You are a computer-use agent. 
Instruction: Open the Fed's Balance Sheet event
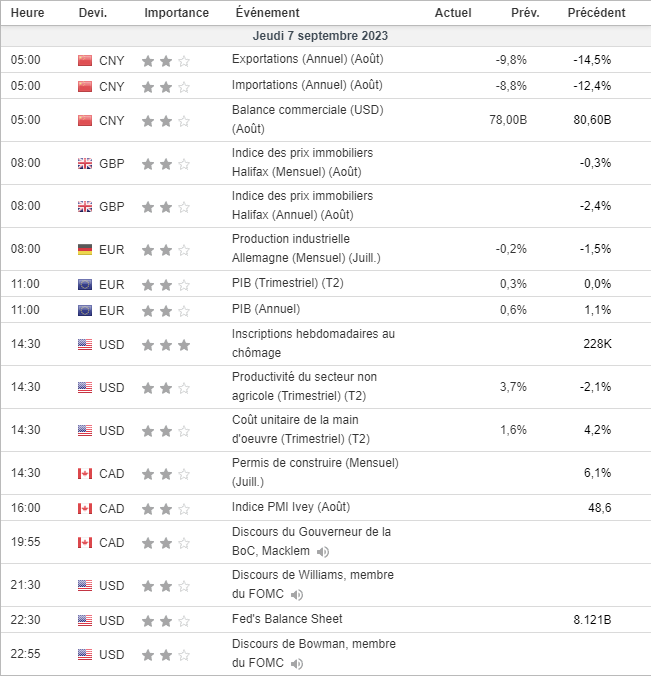(x=281, y=620)
